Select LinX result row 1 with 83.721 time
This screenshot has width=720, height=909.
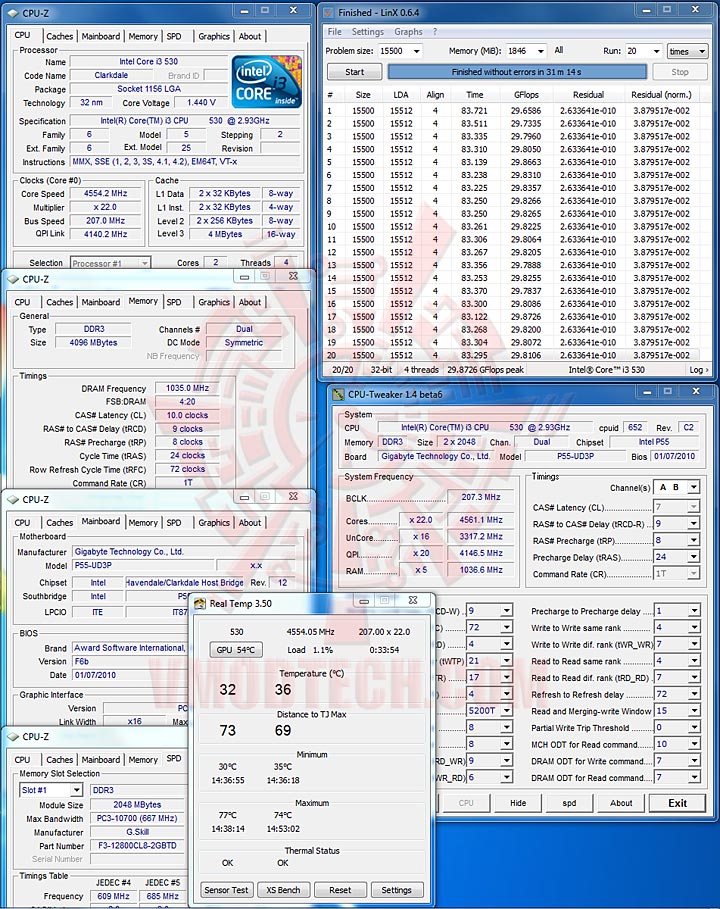tap(512, 111)
